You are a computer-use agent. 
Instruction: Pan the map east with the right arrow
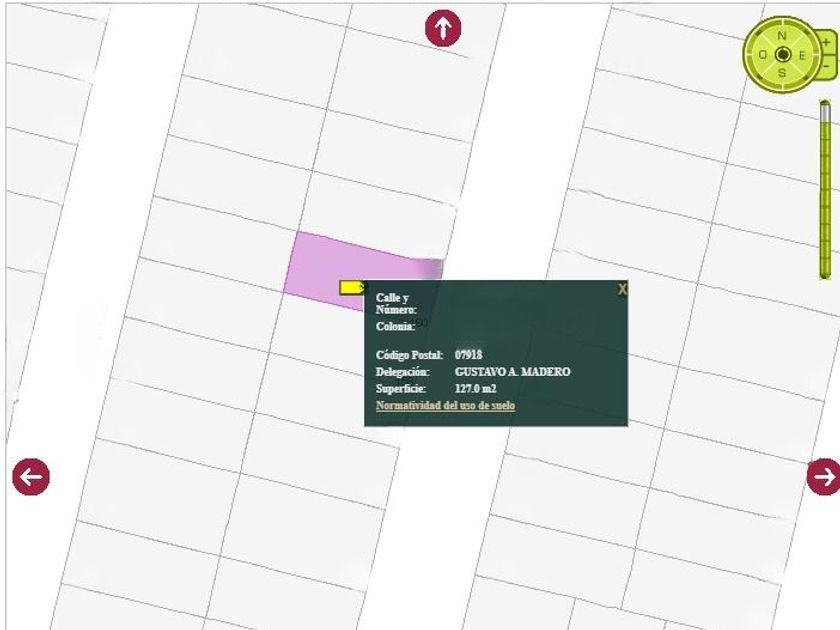[823, 476]
